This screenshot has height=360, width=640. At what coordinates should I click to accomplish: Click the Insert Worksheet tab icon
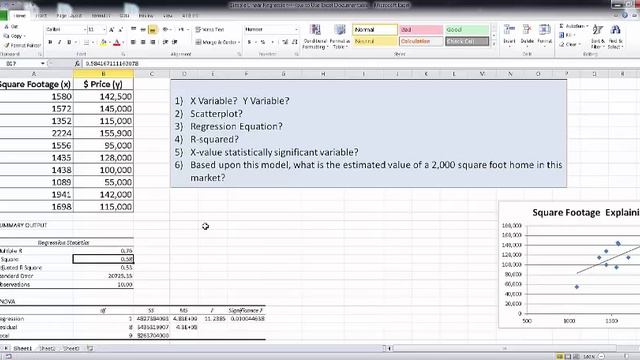[x=90, y=349]
